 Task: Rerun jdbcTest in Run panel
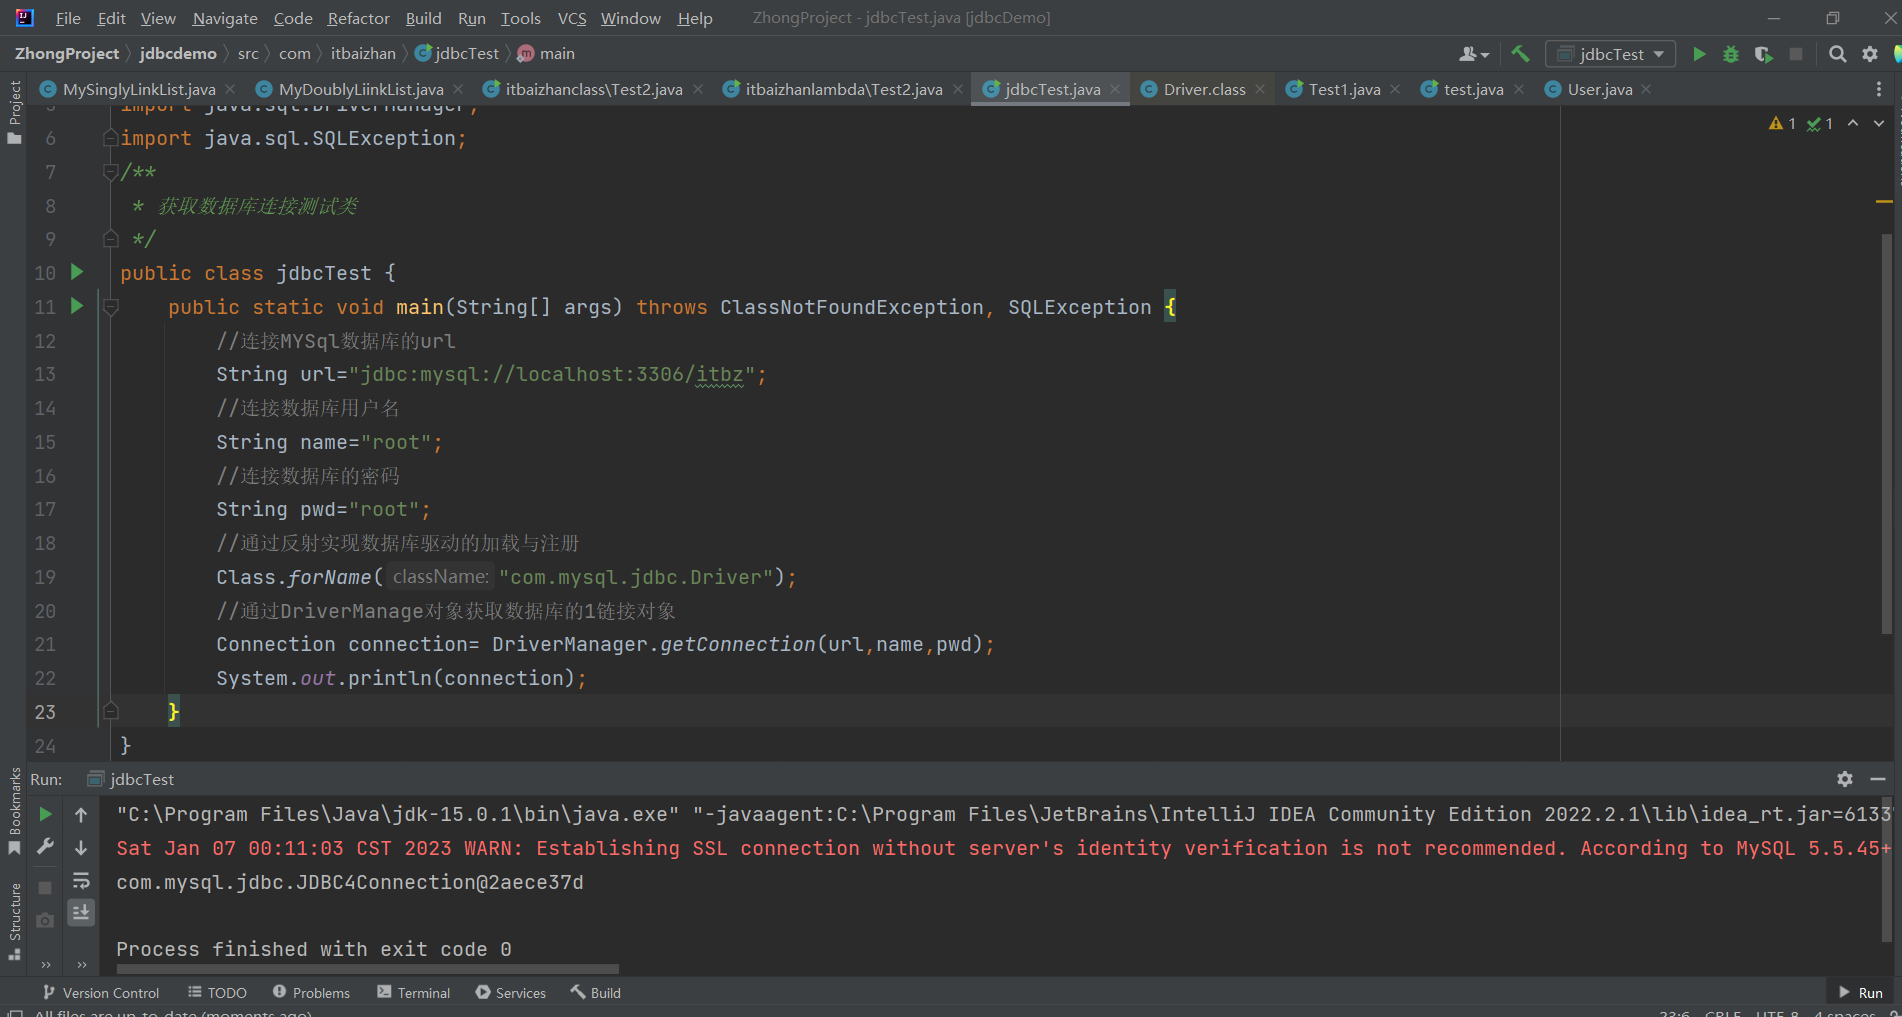click(45, 814)
